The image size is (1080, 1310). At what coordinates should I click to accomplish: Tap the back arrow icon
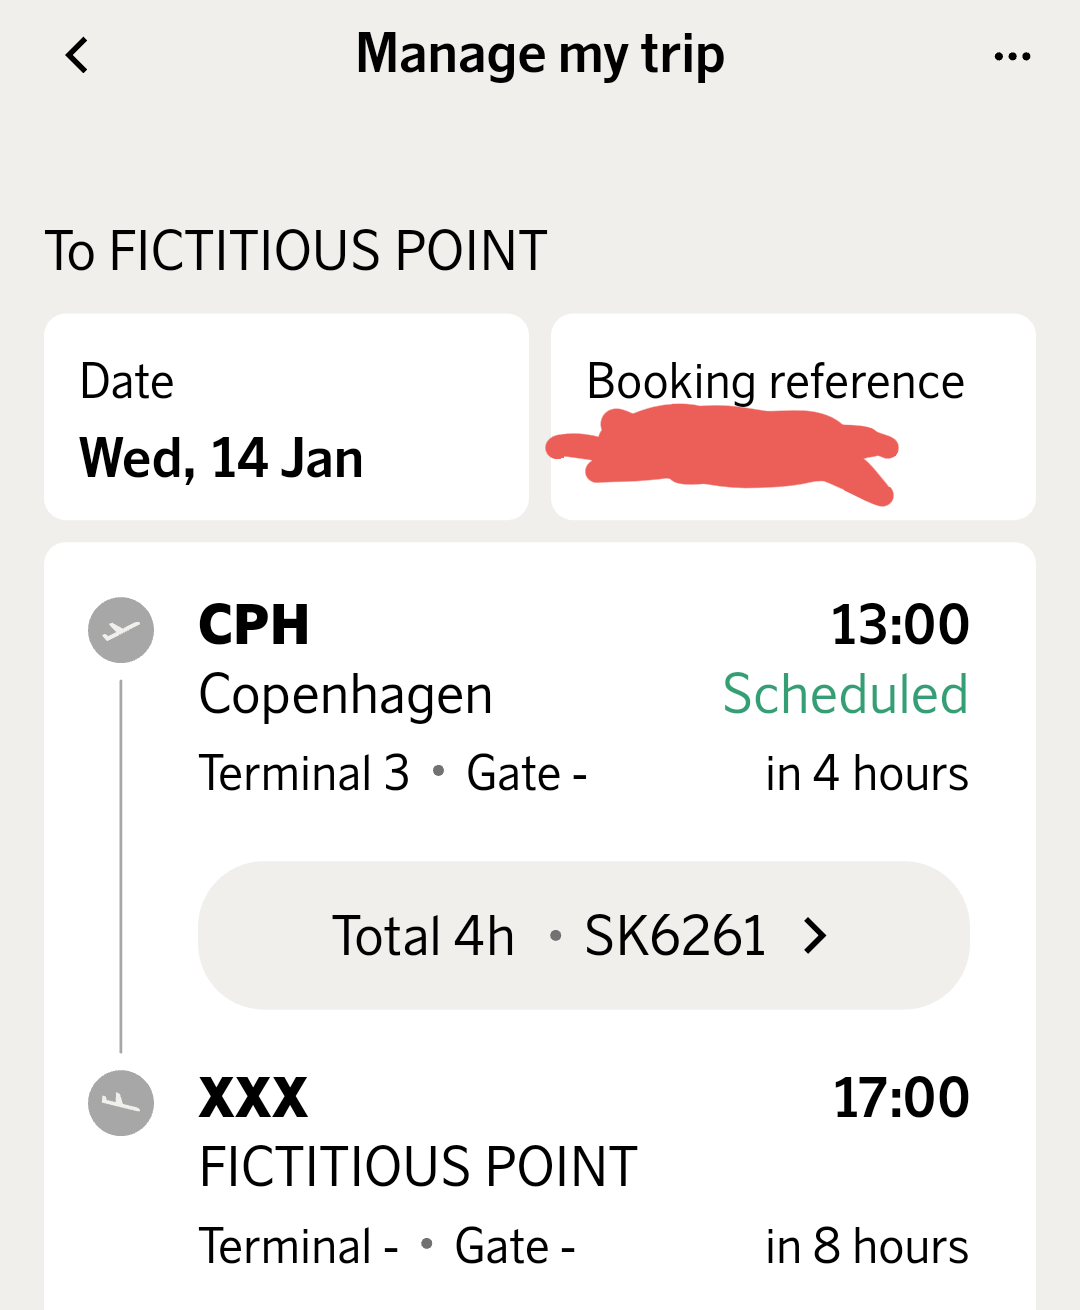[x=77, y=55]
